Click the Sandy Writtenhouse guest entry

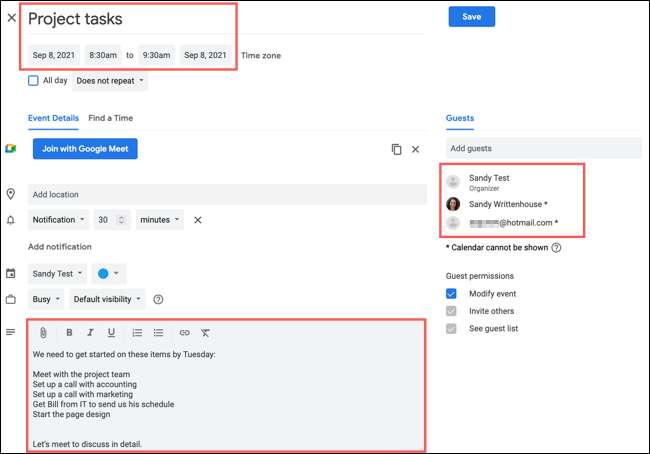(x=508, y=204)
